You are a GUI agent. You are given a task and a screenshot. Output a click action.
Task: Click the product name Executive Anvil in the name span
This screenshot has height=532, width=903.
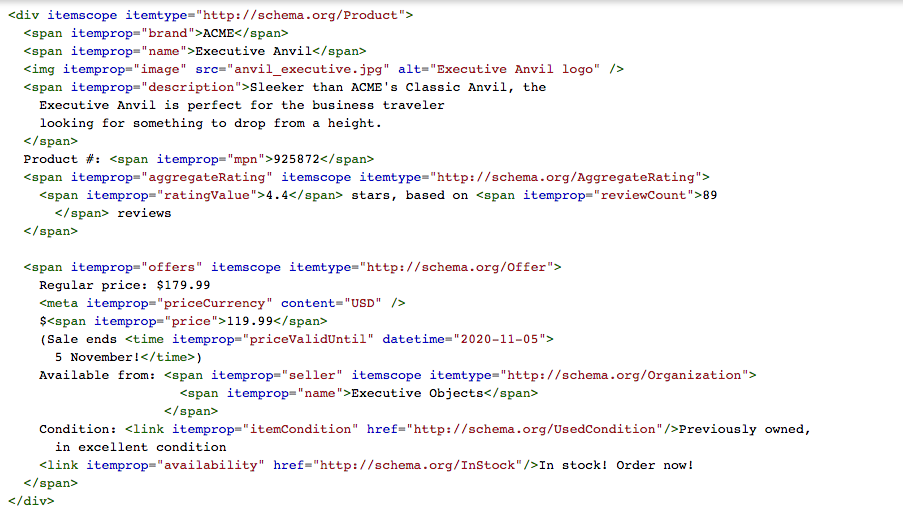click(x=253, y=51)
